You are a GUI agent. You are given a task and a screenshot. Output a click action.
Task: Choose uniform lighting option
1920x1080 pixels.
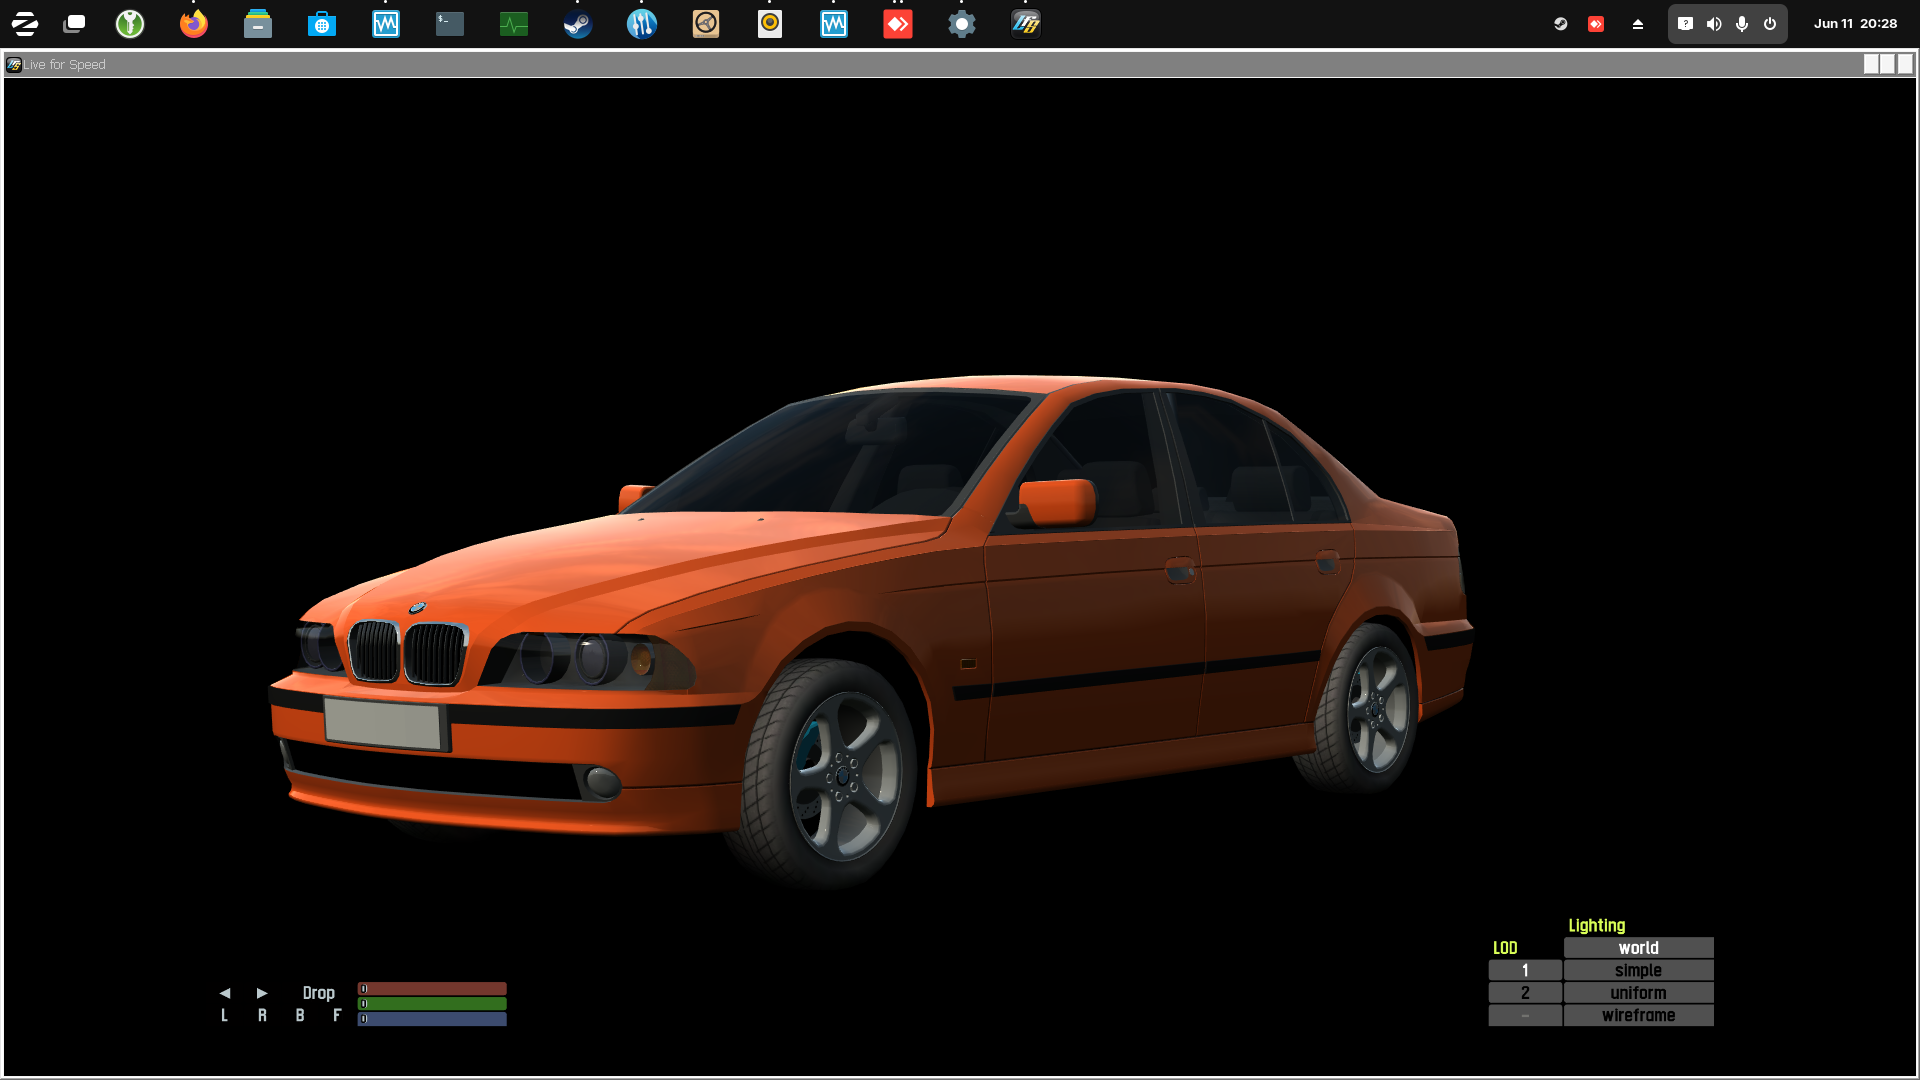pos(1638,993)
